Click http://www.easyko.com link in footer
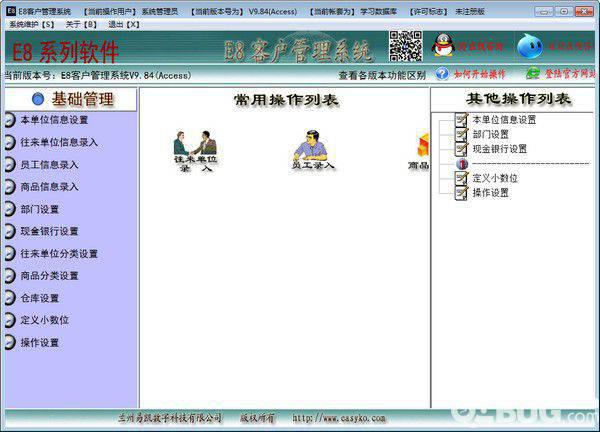 (339, 418)
